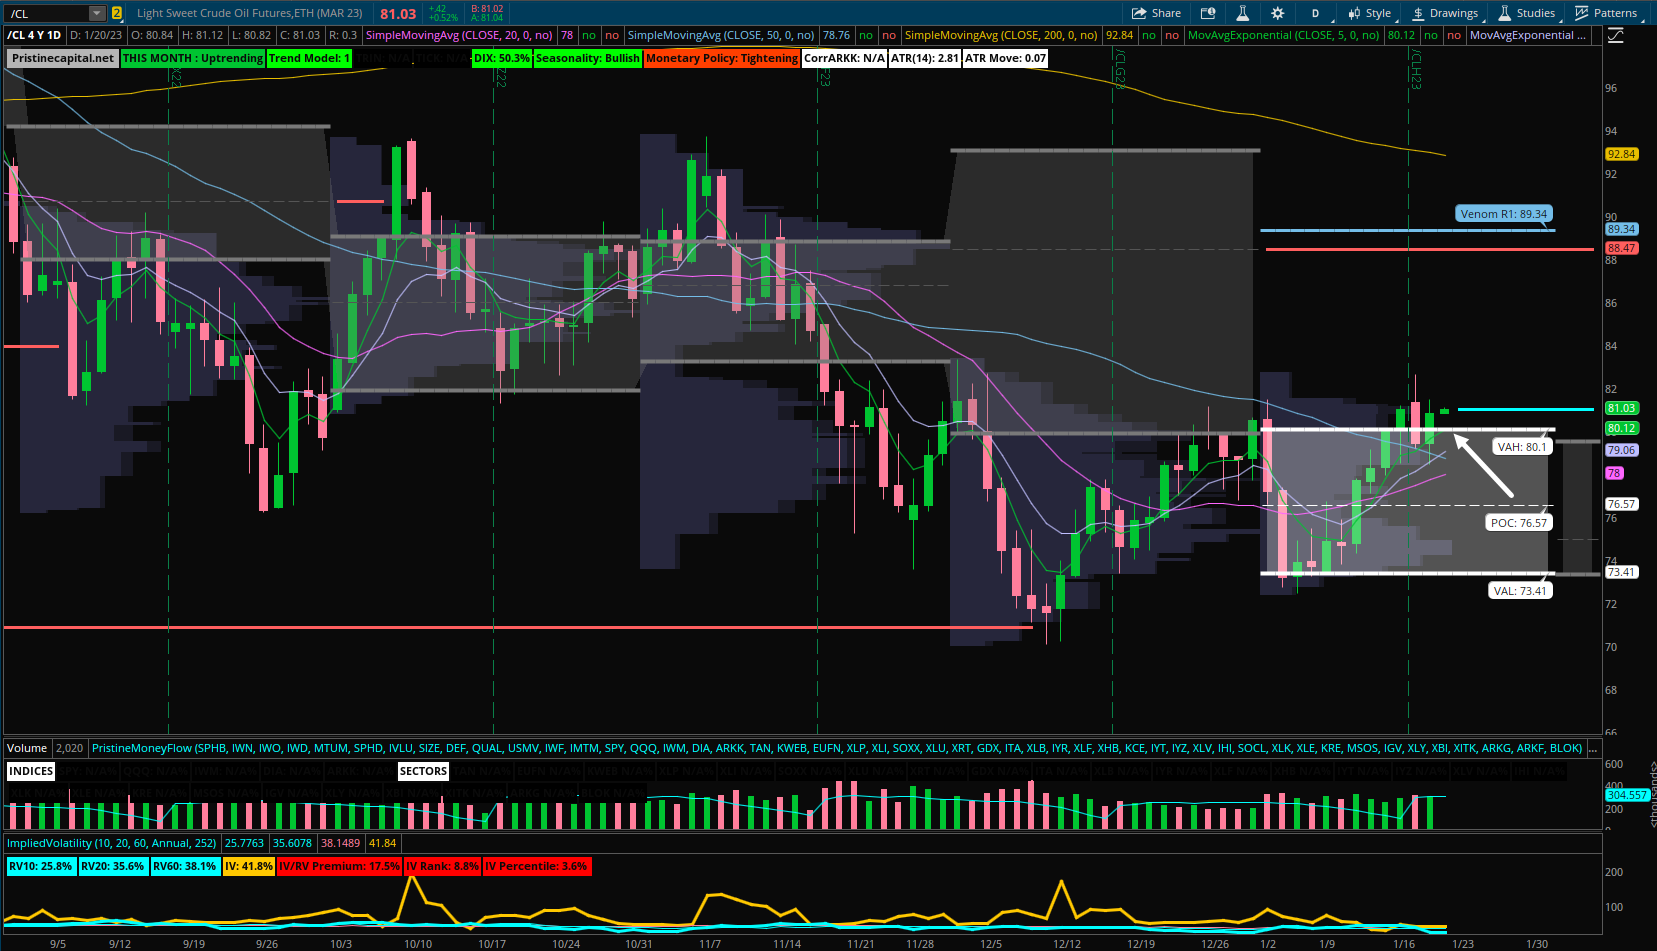Image resolution: width=1657 pixels, height=951 pixels.
Task: Open the symbol dropdown arrow next to /CL
Action: pos(97,13)
